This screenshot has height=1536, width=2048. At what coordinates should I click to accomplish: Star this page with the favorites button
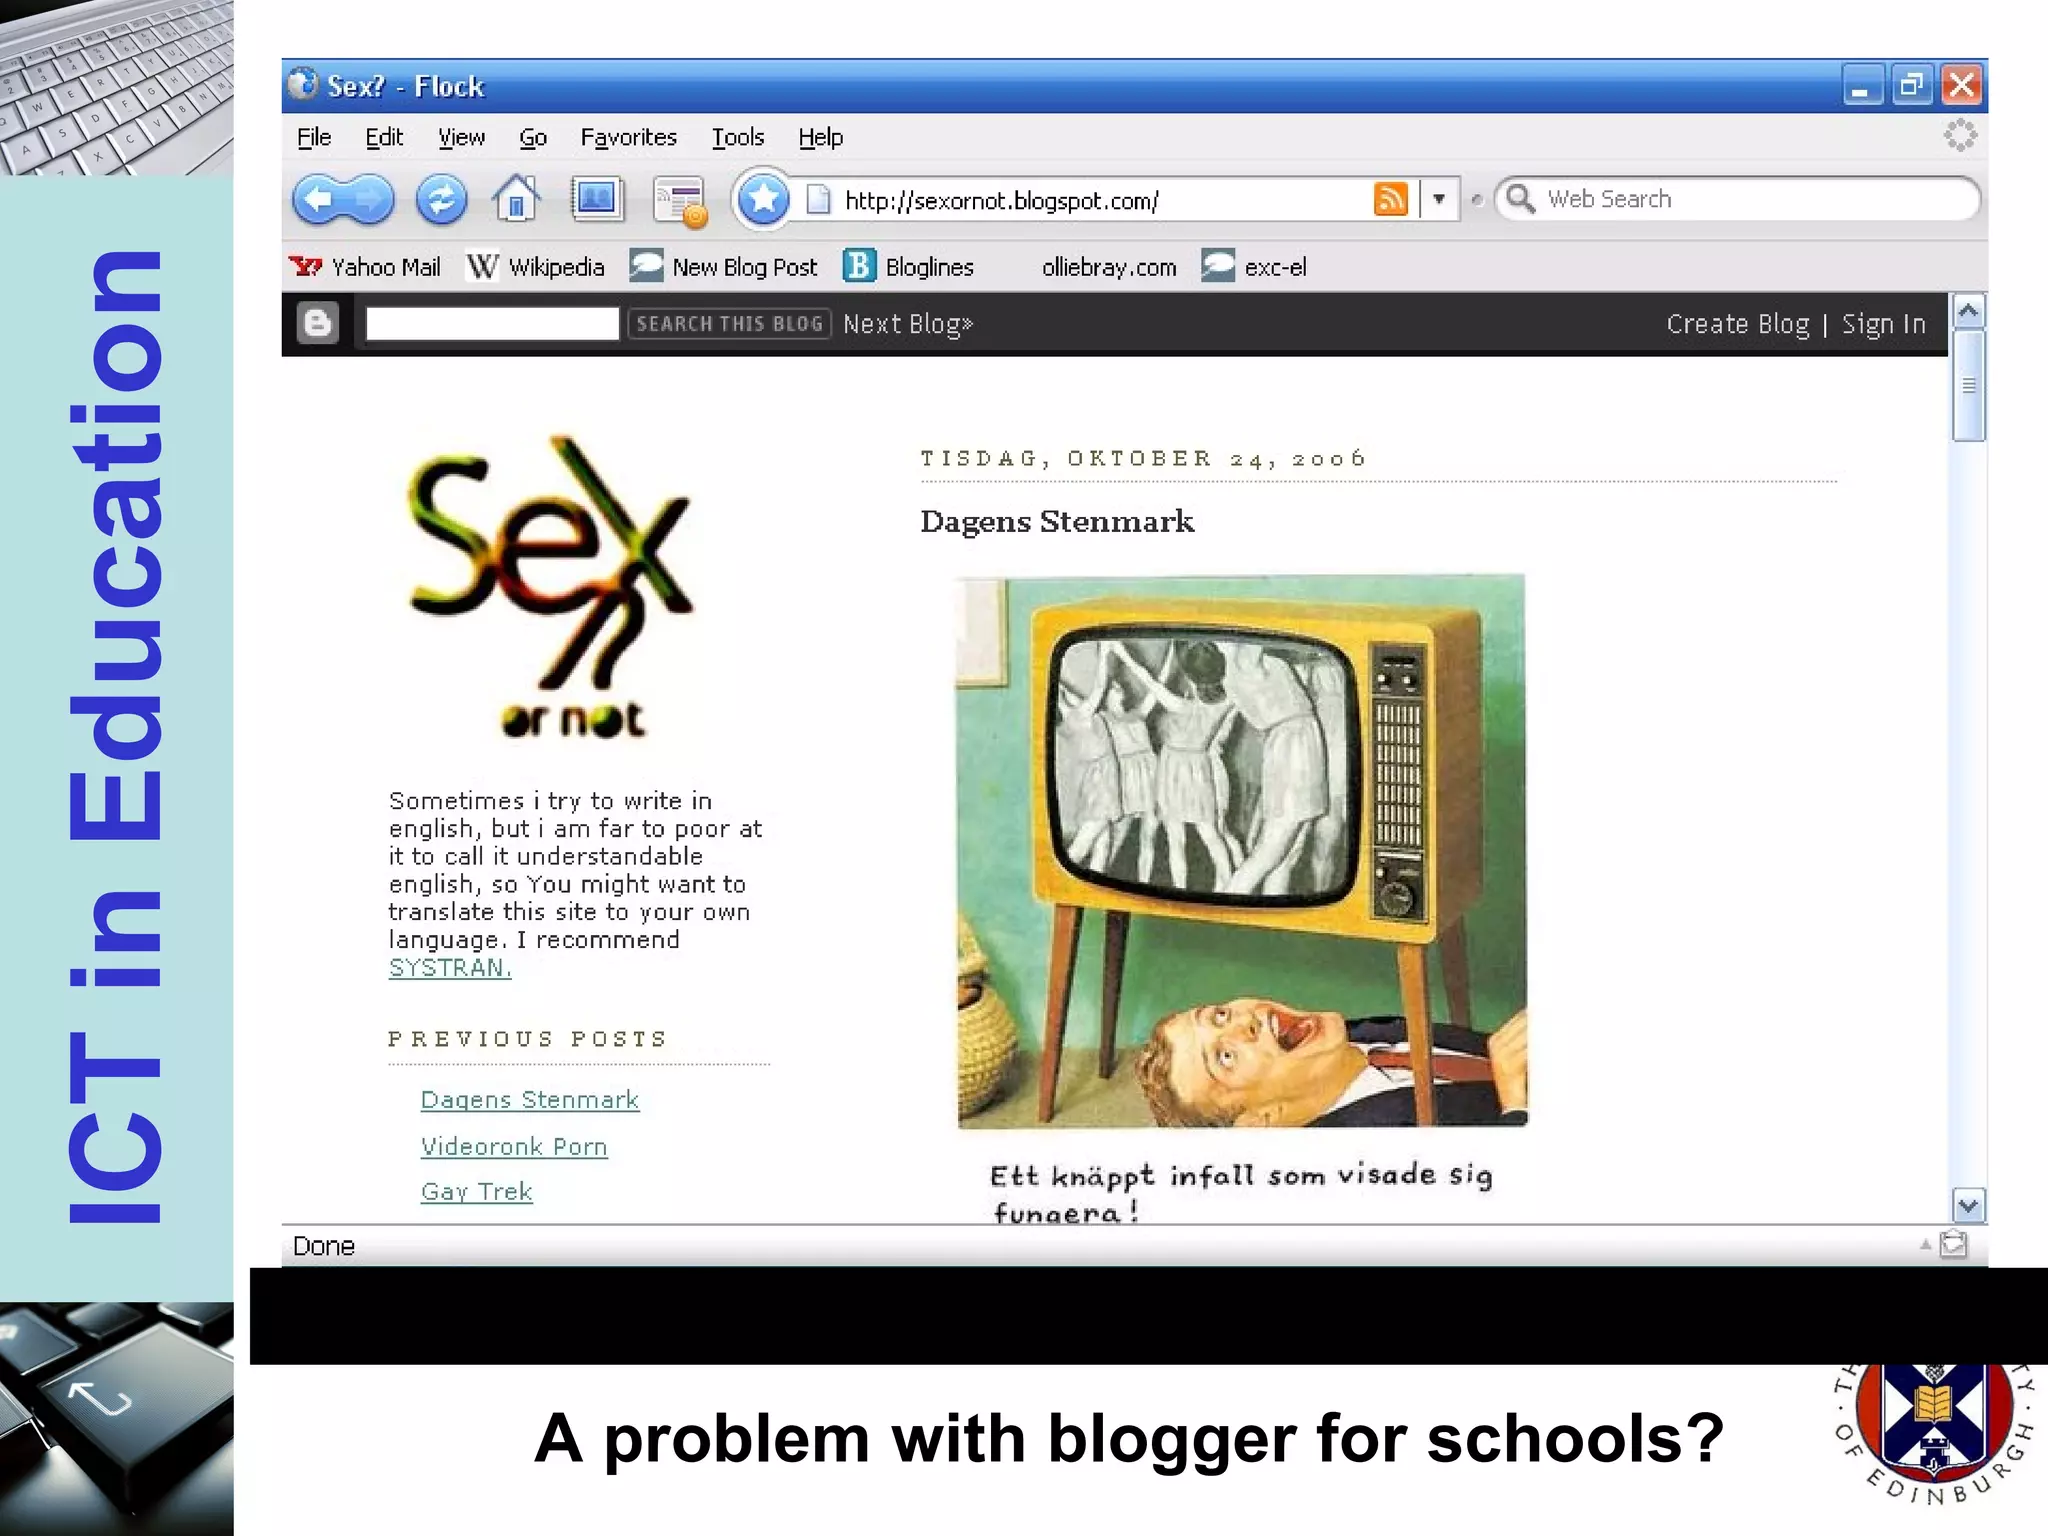(763, 199)
